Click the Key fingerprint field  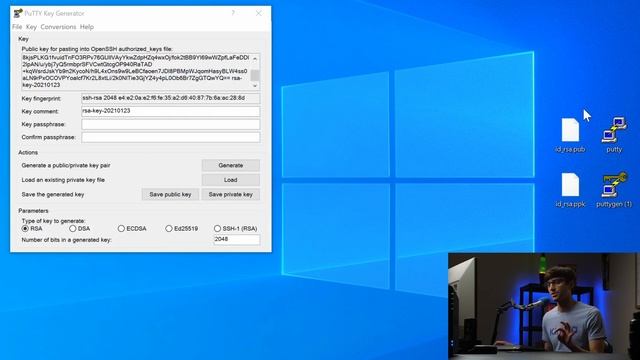coord(171,98)
